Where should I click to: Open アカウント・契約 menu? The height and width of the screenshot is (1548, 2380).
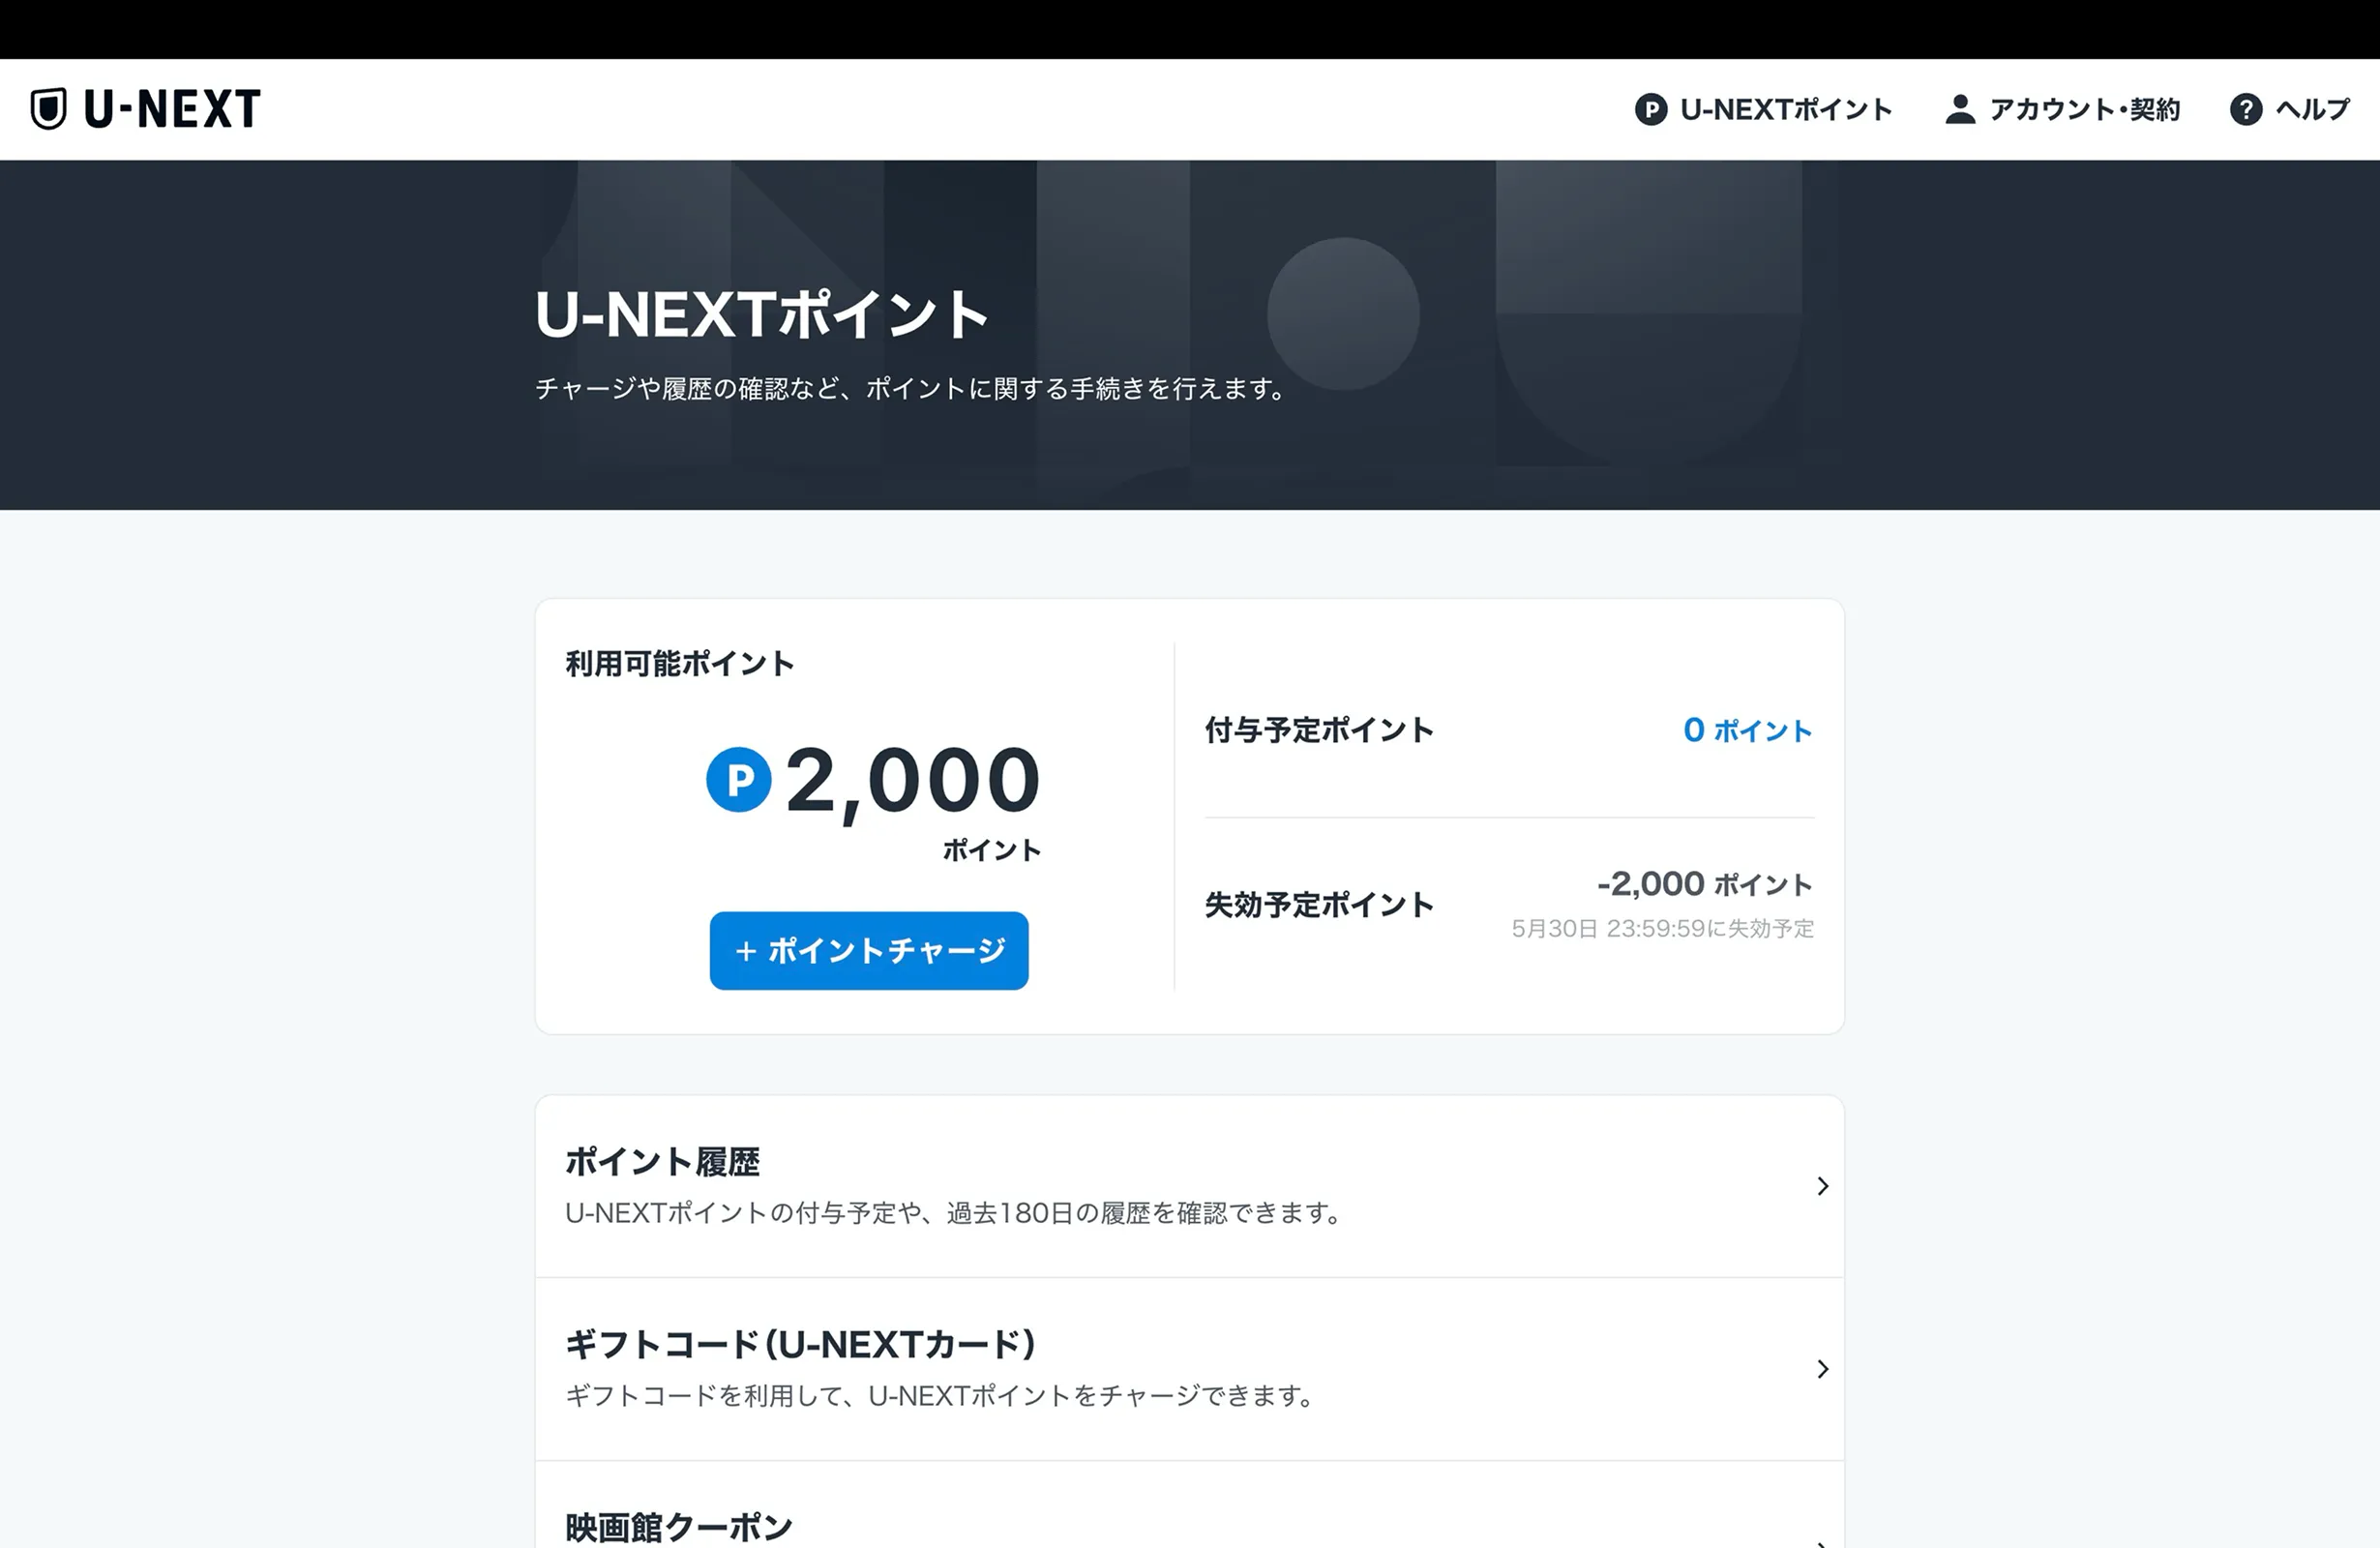point(2062,109)
